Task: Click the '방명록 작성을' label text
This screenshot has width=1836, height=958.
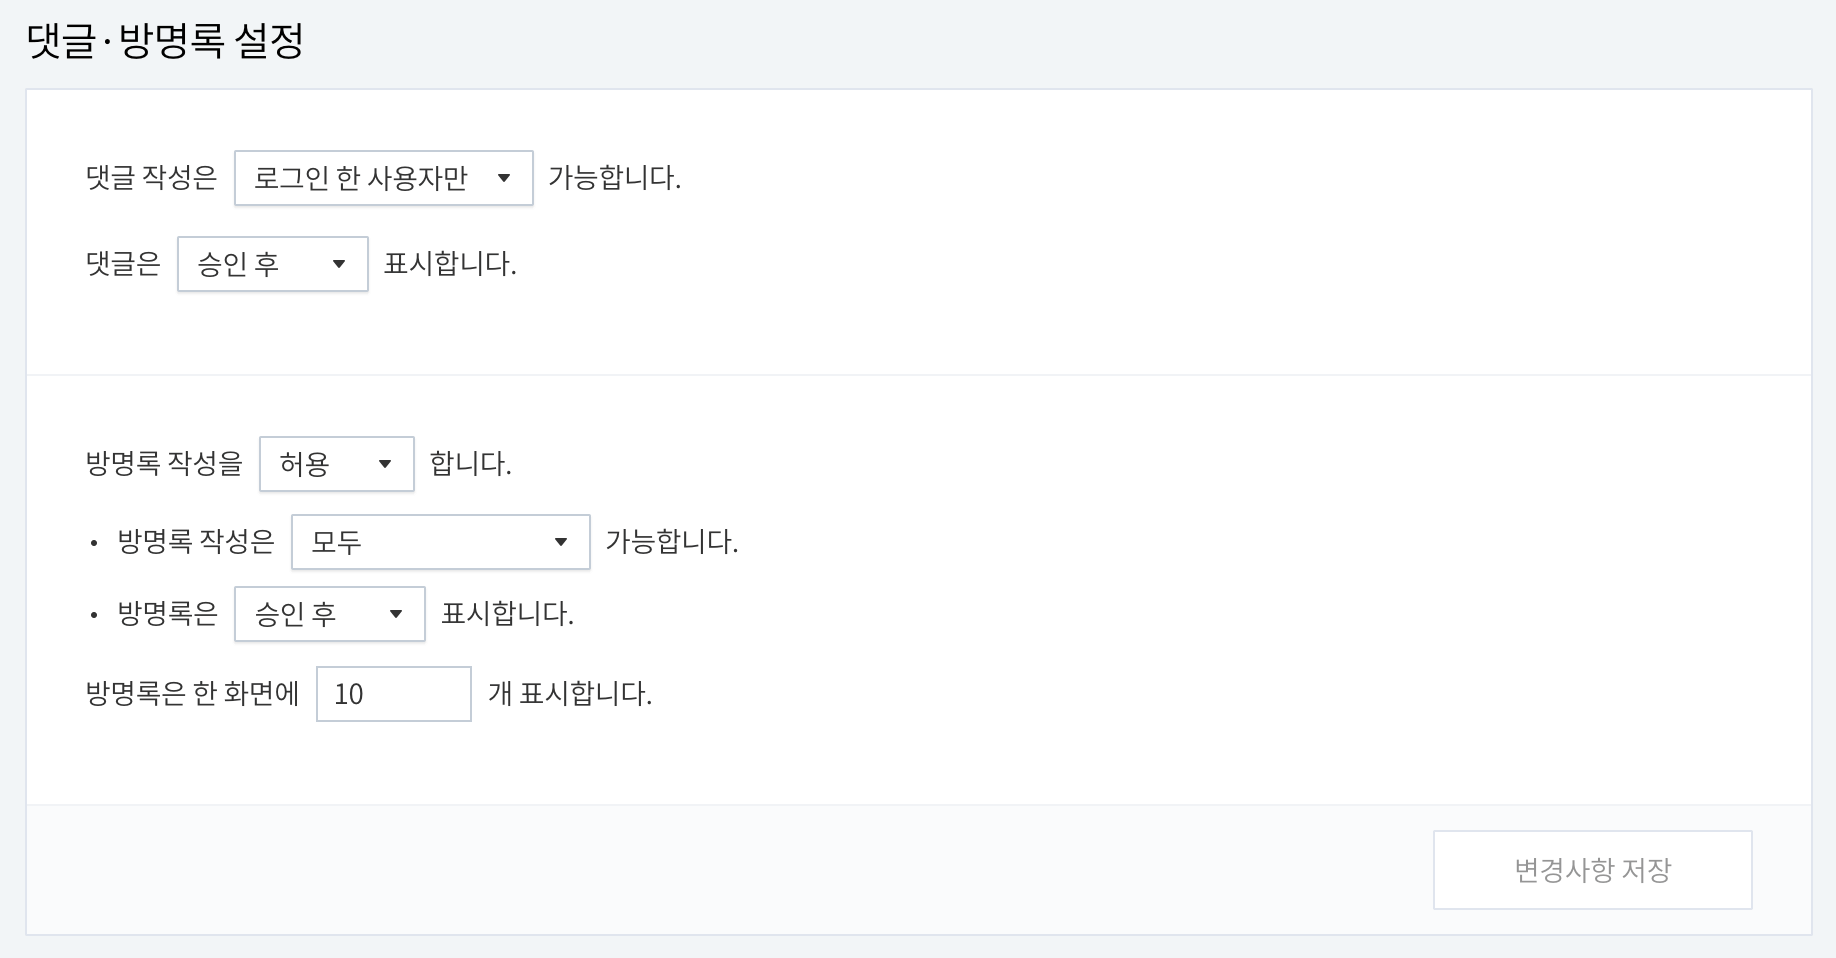Action: pos(165,463)
